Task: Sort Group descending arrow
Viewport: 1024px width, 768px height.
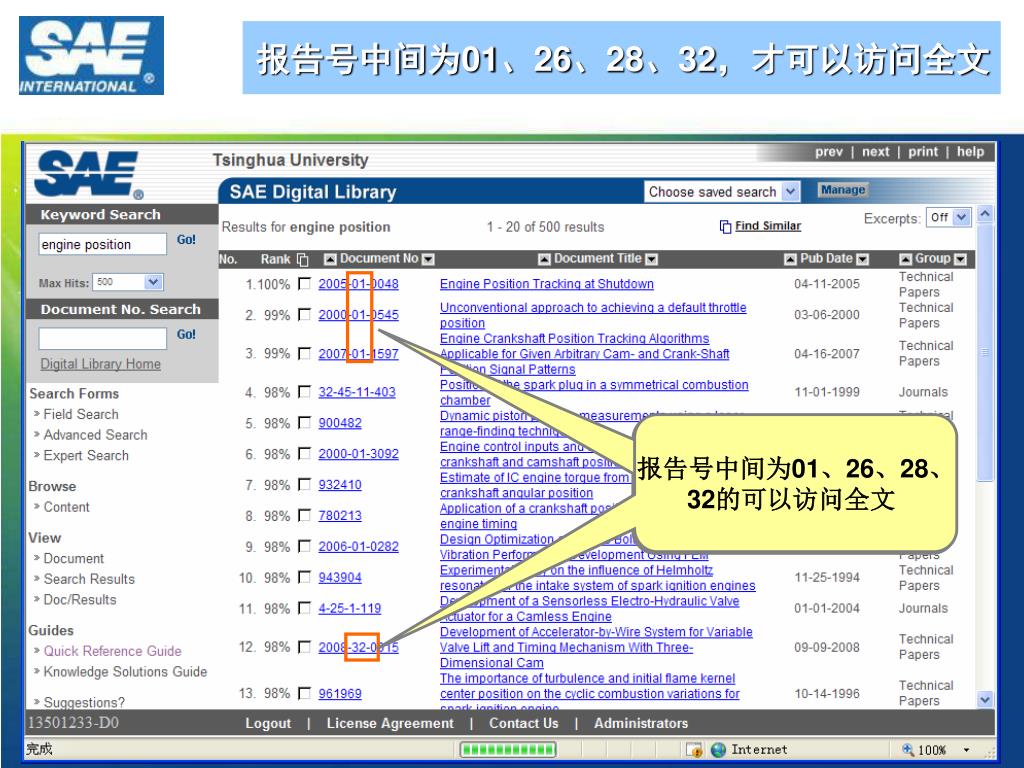Action: click(959, 259)
